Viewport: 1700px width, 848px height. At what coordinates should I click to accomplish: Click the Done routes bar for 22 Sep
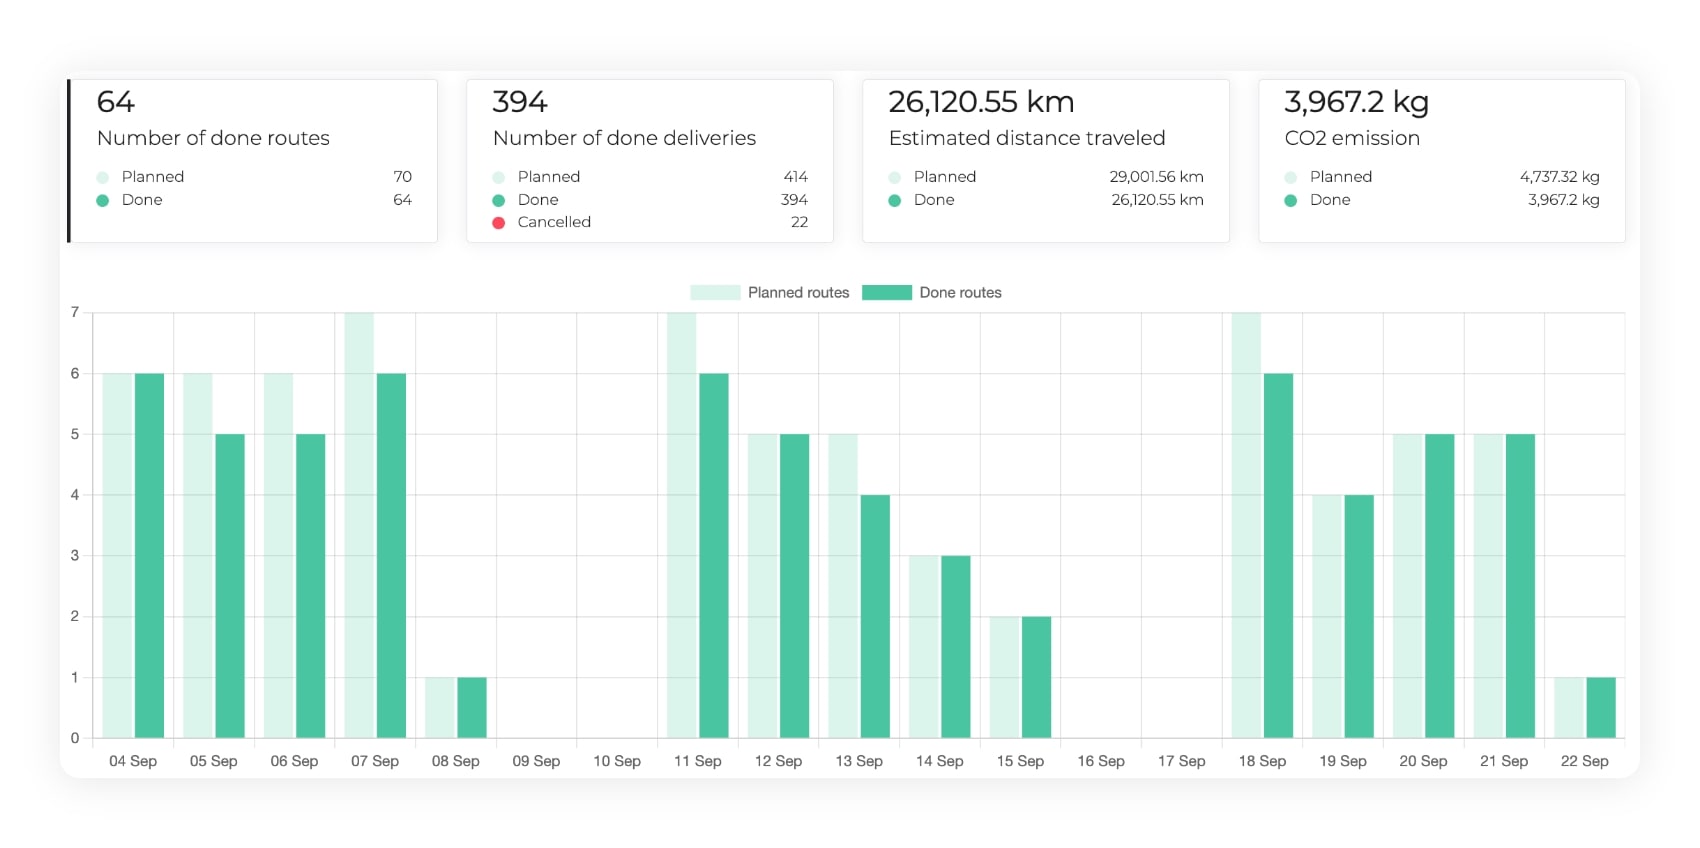[x=1601, y=707]
